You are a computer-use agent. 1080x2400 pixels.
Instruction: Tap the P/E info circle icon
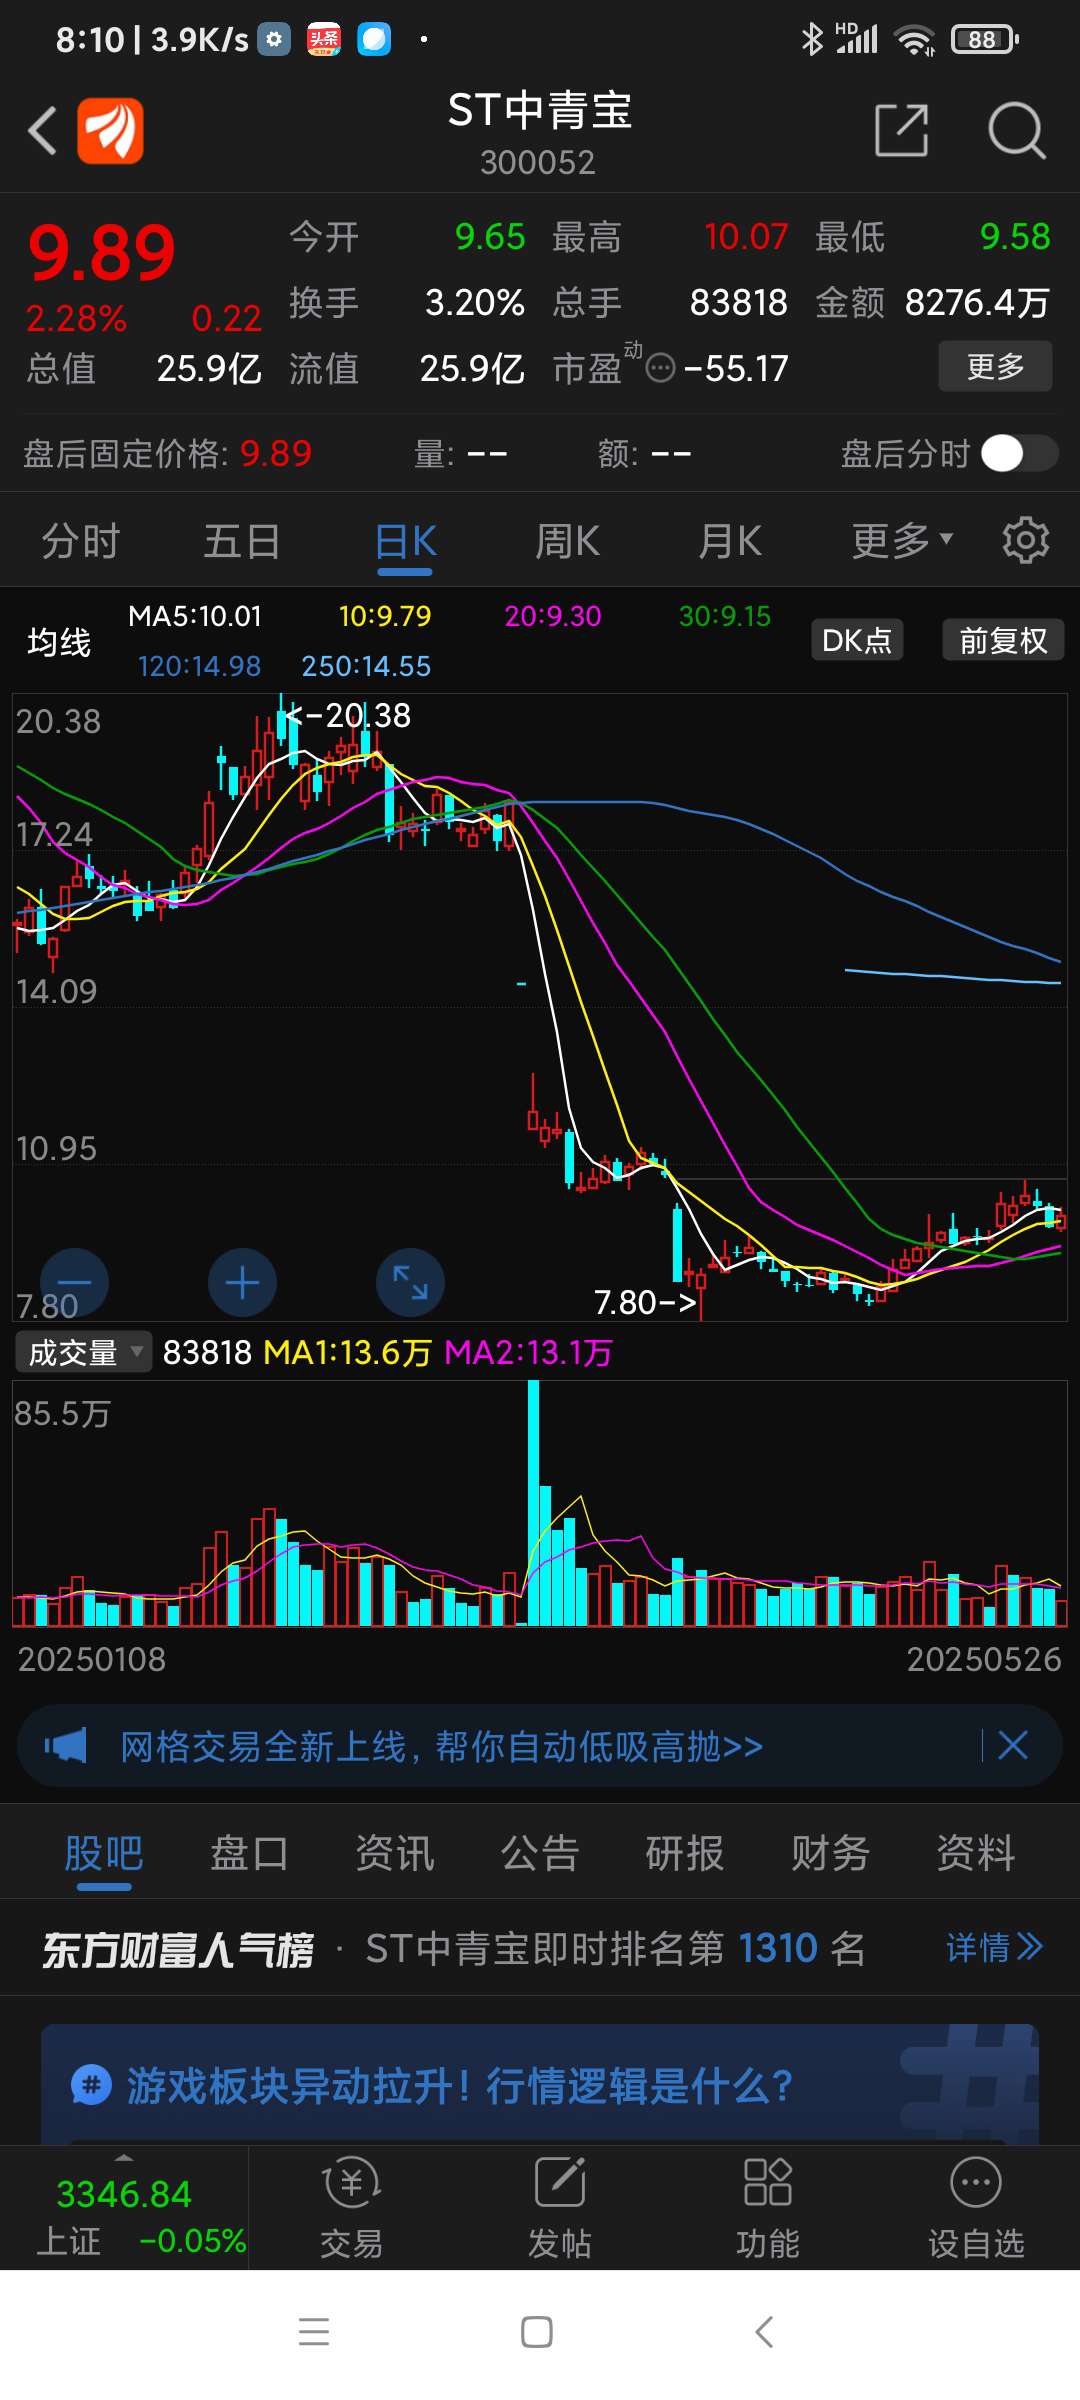coord(661,369)
